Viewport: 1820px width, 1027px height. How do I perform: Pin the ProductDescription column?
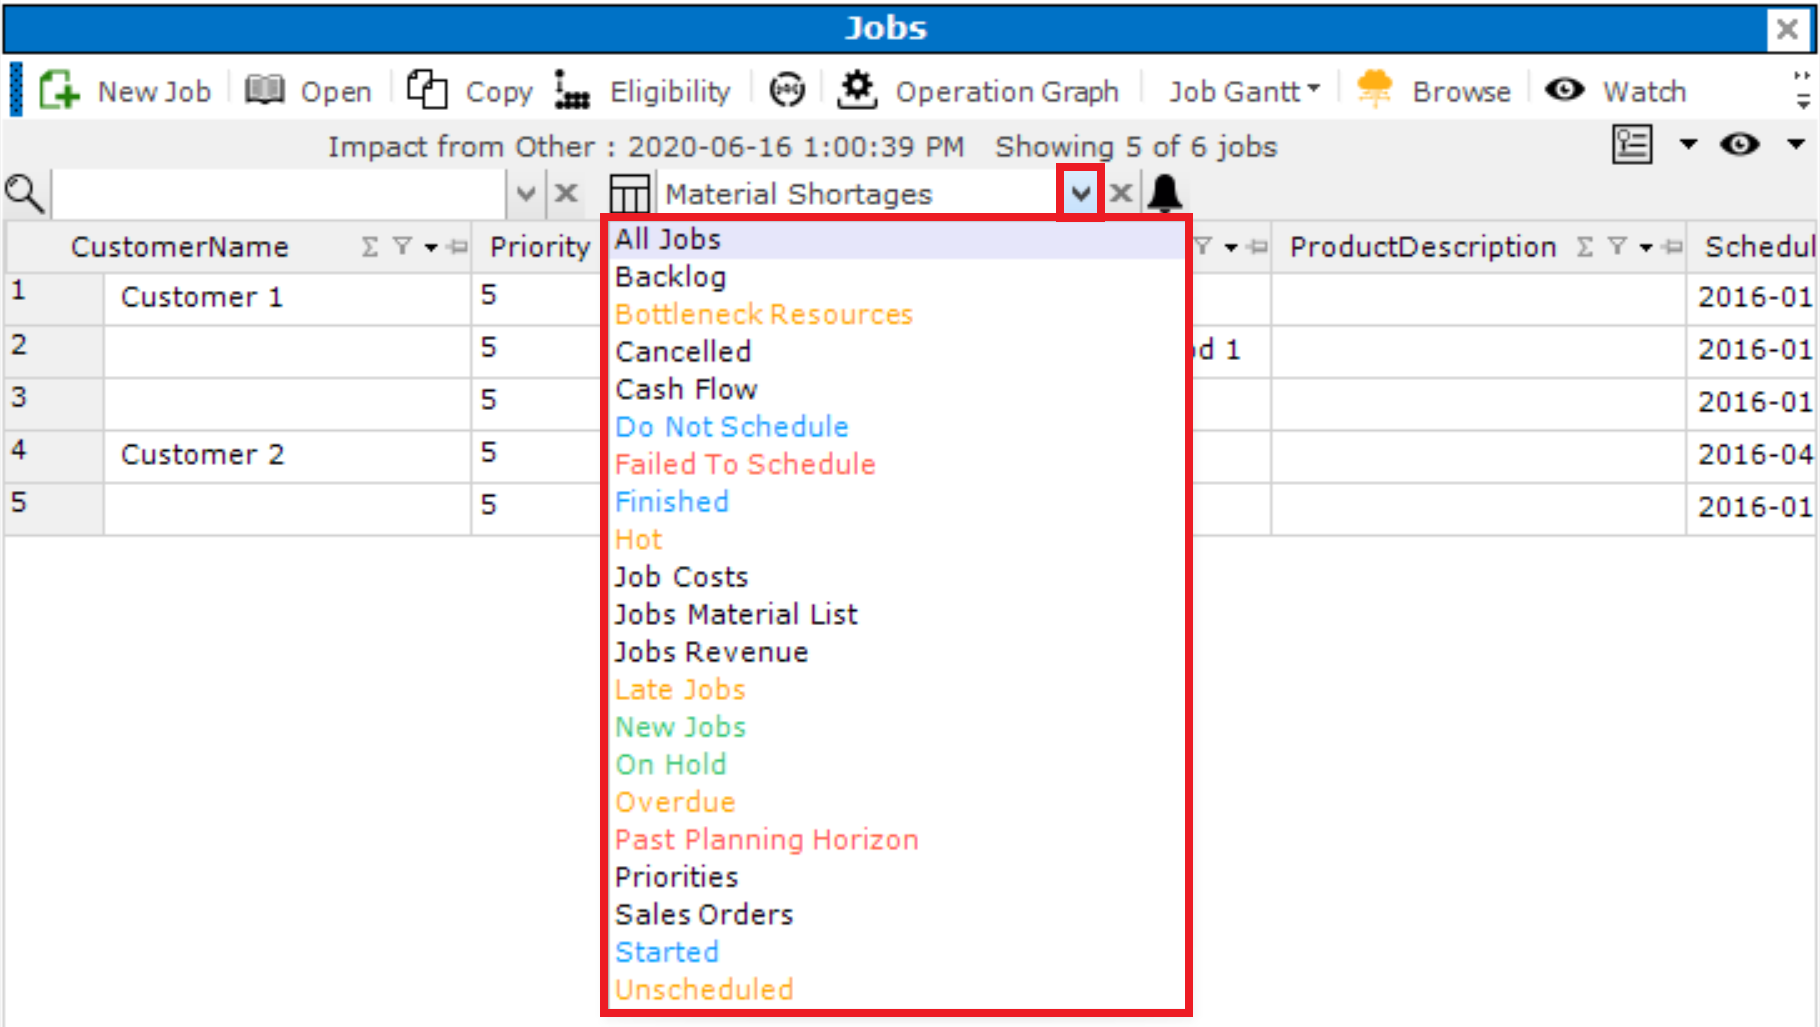(1673, 247)
